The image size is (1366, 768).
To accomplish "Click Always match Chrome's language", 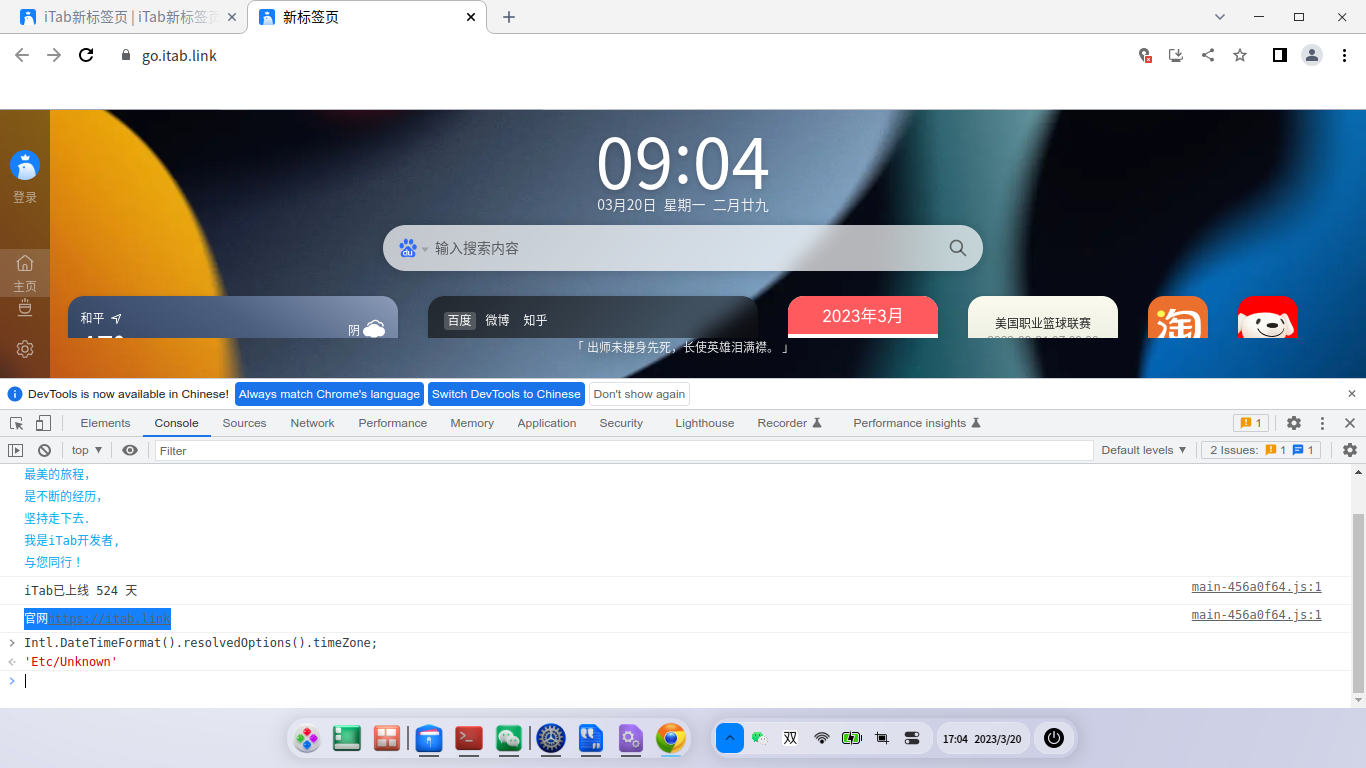I will (x=329, y=394).
